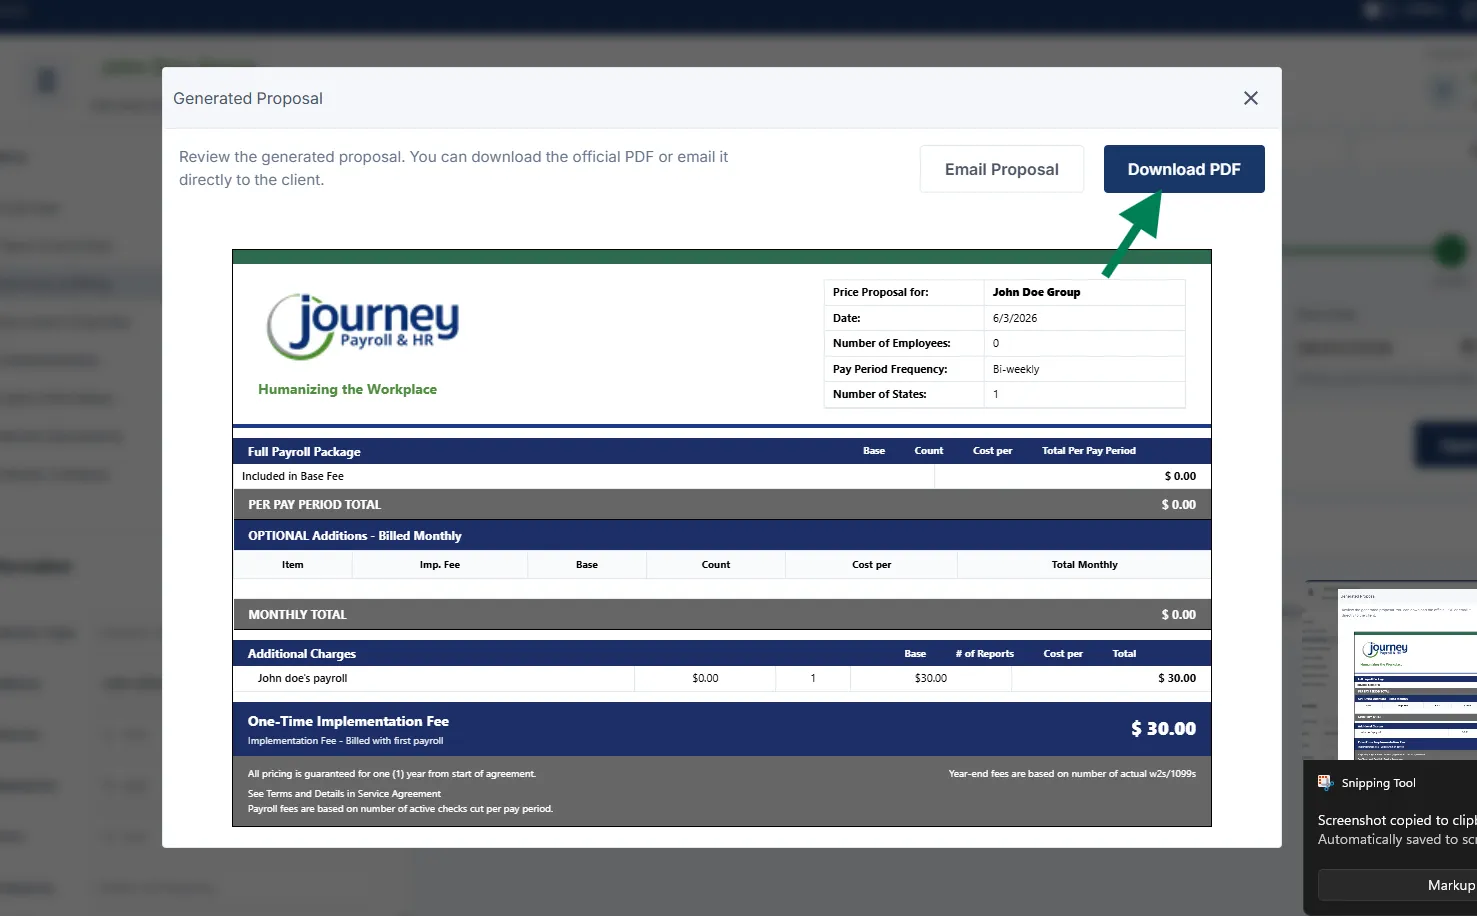Click the Snipping Tool app icon
This screenshot has height=916, width=1477.
(x=1326, y=783)
